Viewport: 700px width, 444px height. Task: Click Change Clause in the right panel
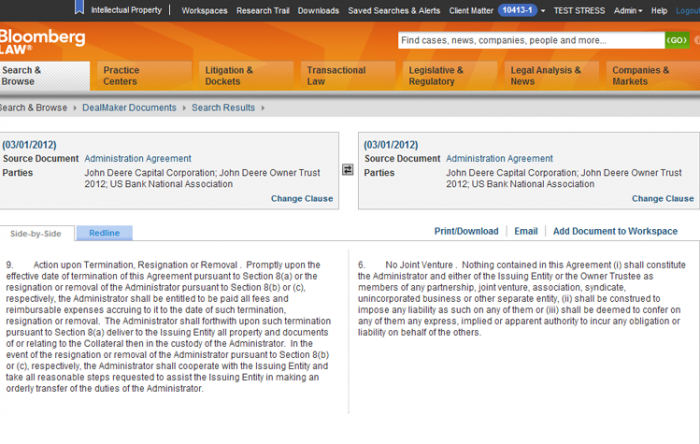(x=663, y=198)
